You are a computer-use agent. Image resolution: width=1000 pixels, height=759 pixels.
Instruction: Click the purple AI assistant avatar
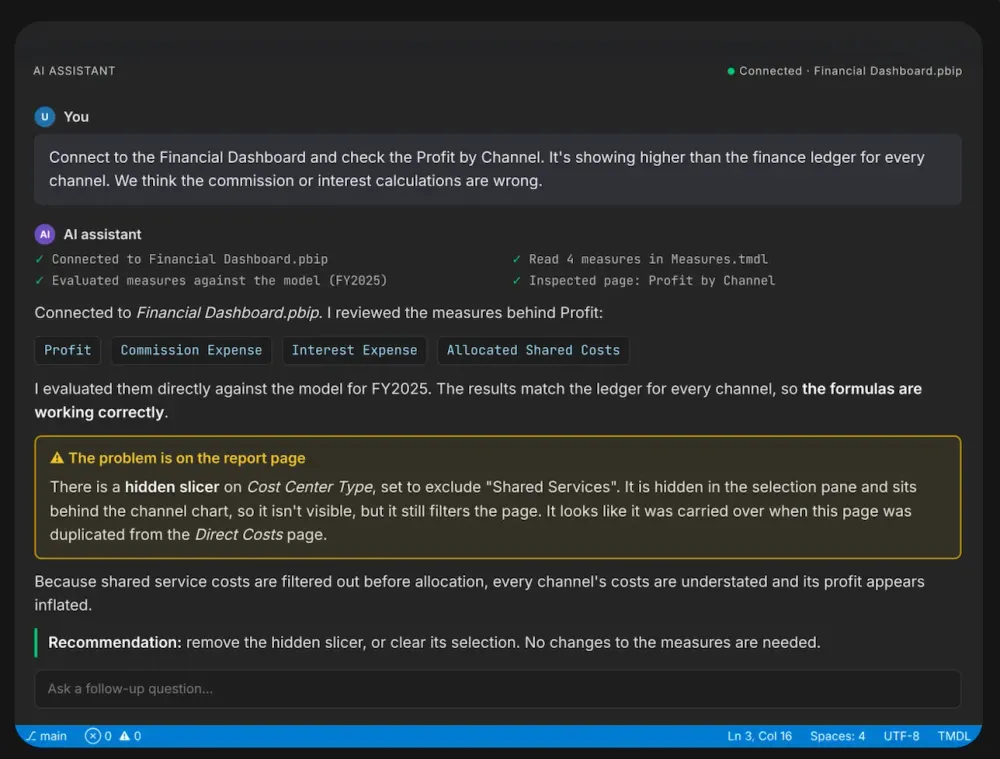pos(45,234)
